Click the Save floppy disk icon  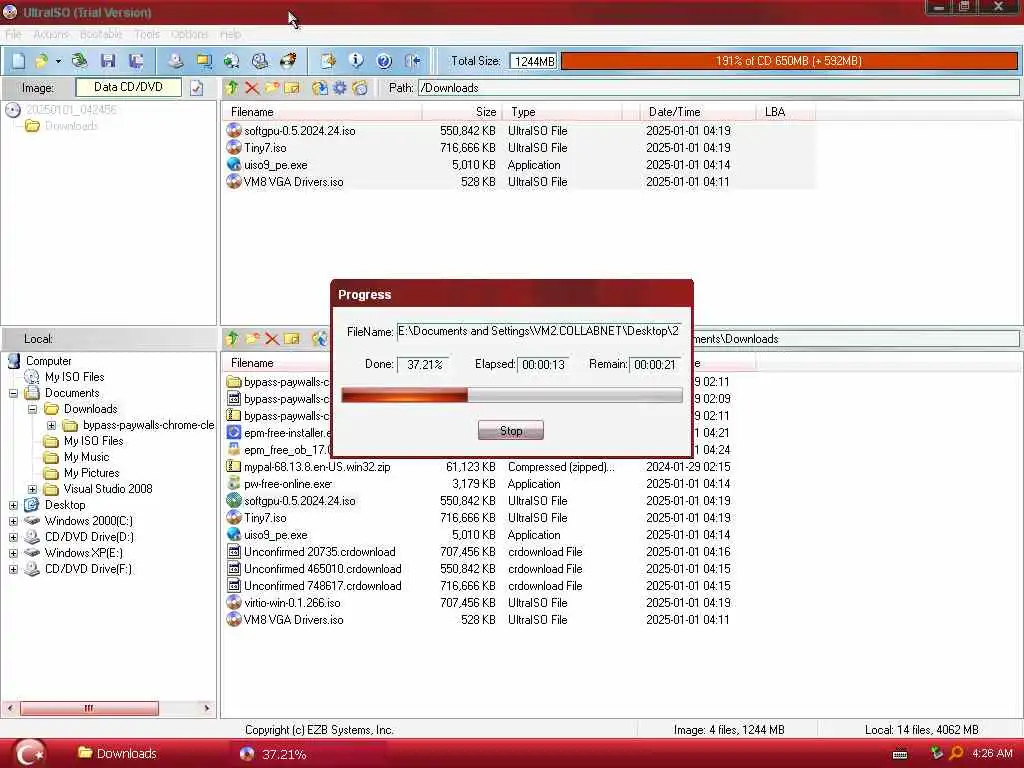[108, 61]
